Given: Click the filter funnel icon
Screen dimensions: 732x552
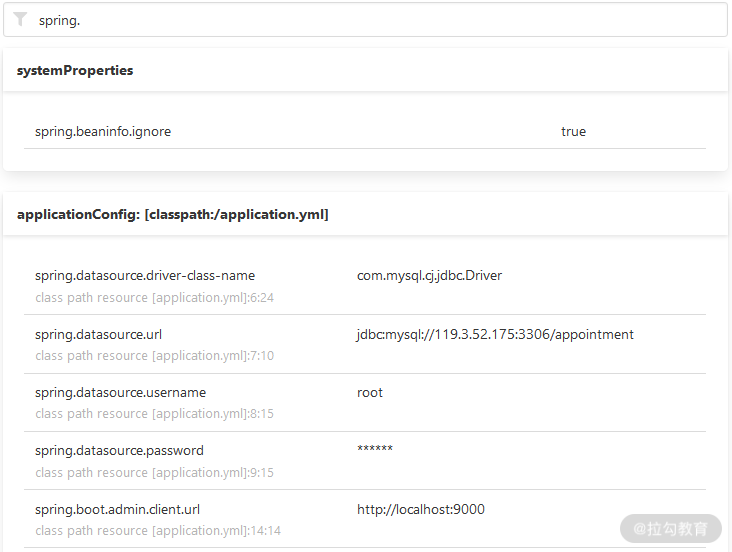Looking at the screenshot, I should 20,19.
